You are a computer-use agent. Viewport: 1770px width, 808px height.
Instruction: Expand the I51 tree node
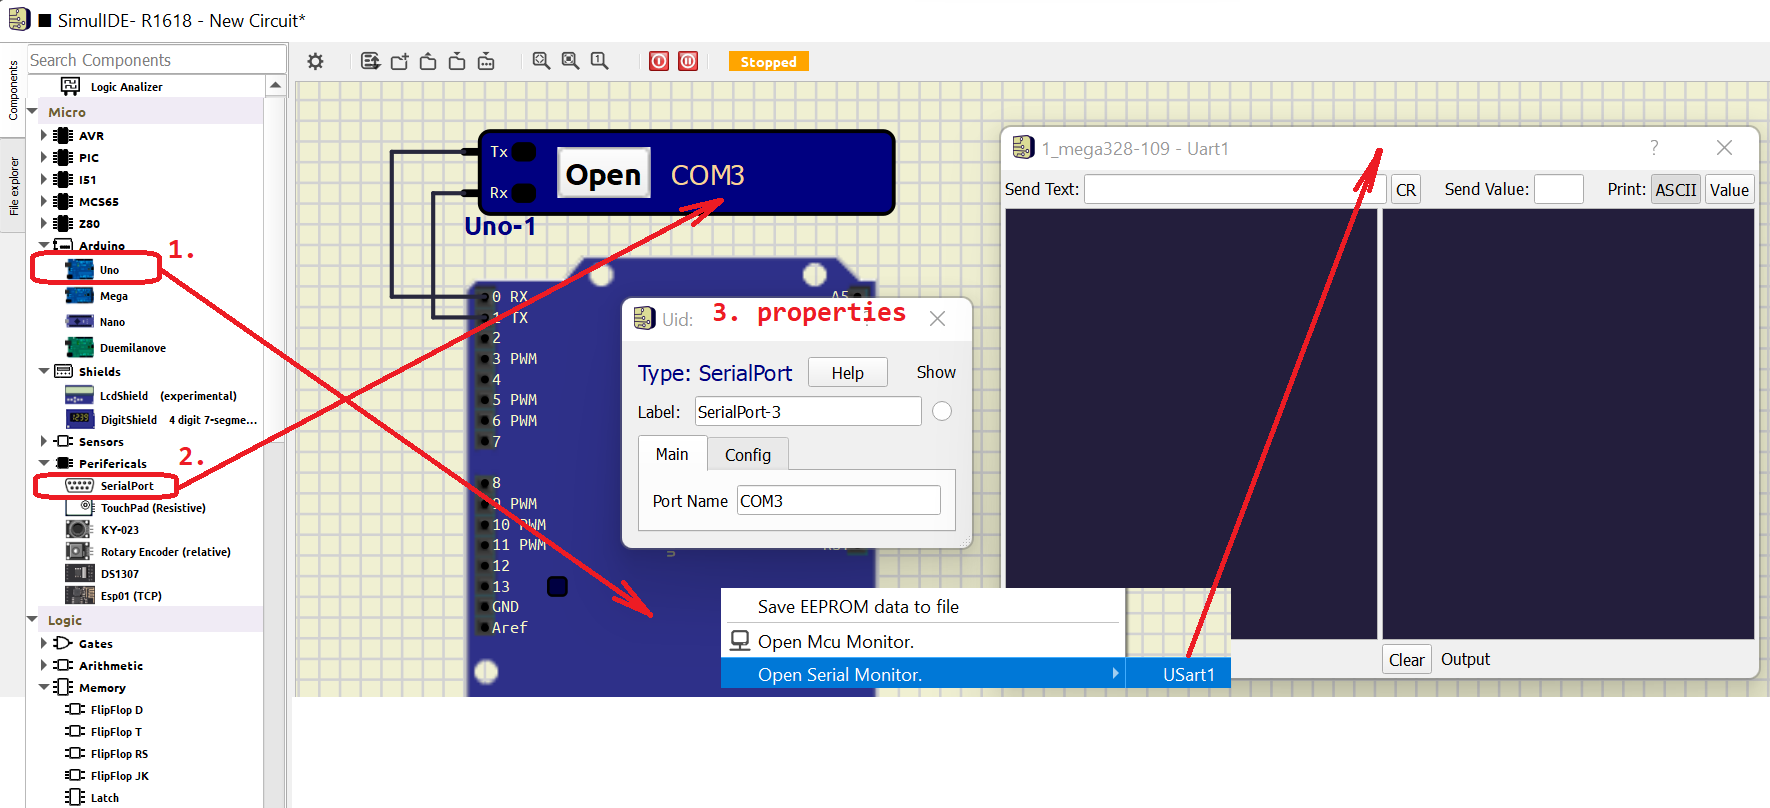click(x=44, y=179)
